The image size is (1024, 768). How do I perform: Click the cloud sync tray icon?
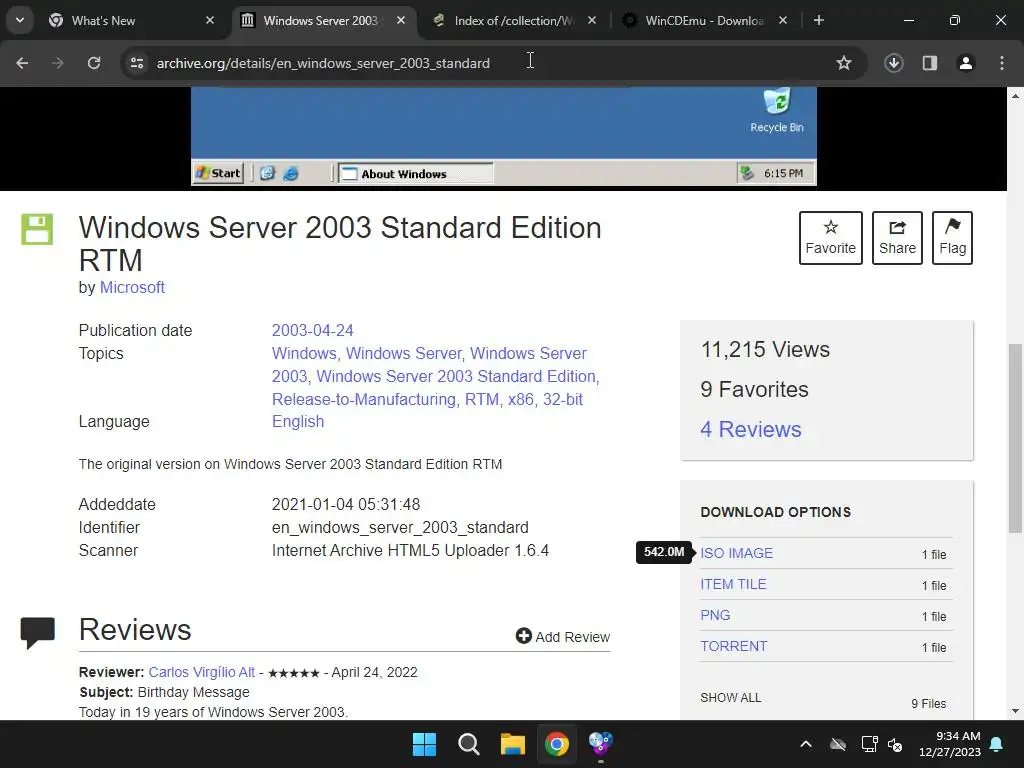[838, 744]
